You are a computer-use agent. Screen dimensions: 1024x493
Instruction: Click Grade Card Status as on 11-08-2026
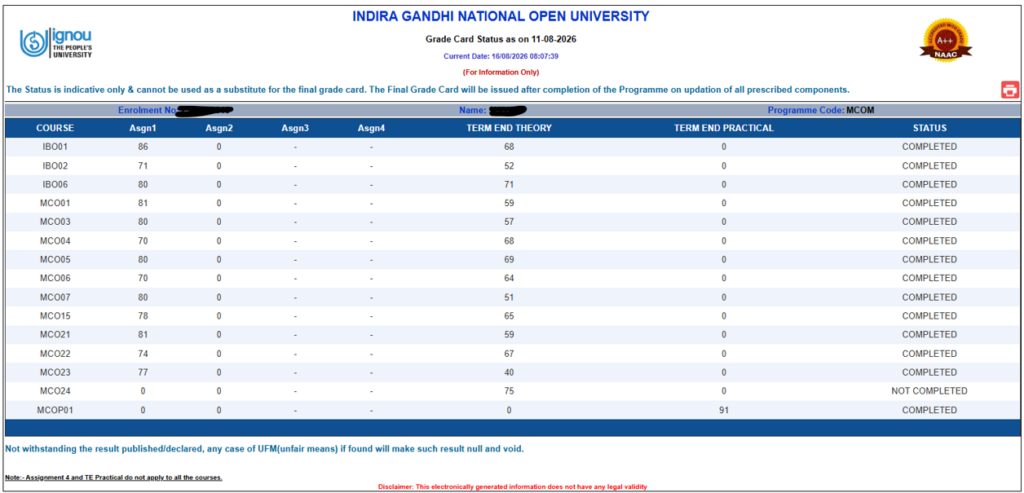click(501, 39)
